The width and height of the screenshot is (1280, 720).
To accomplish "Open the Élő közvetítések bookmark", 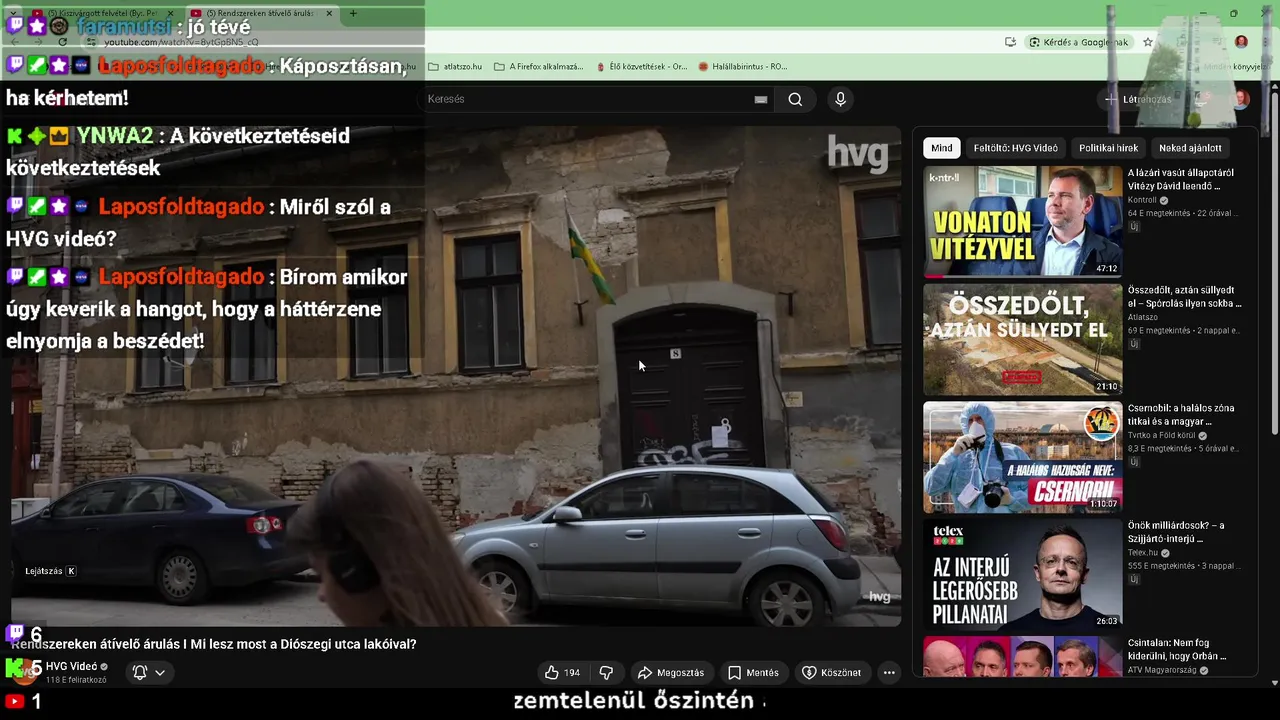I will click(642, 67).
